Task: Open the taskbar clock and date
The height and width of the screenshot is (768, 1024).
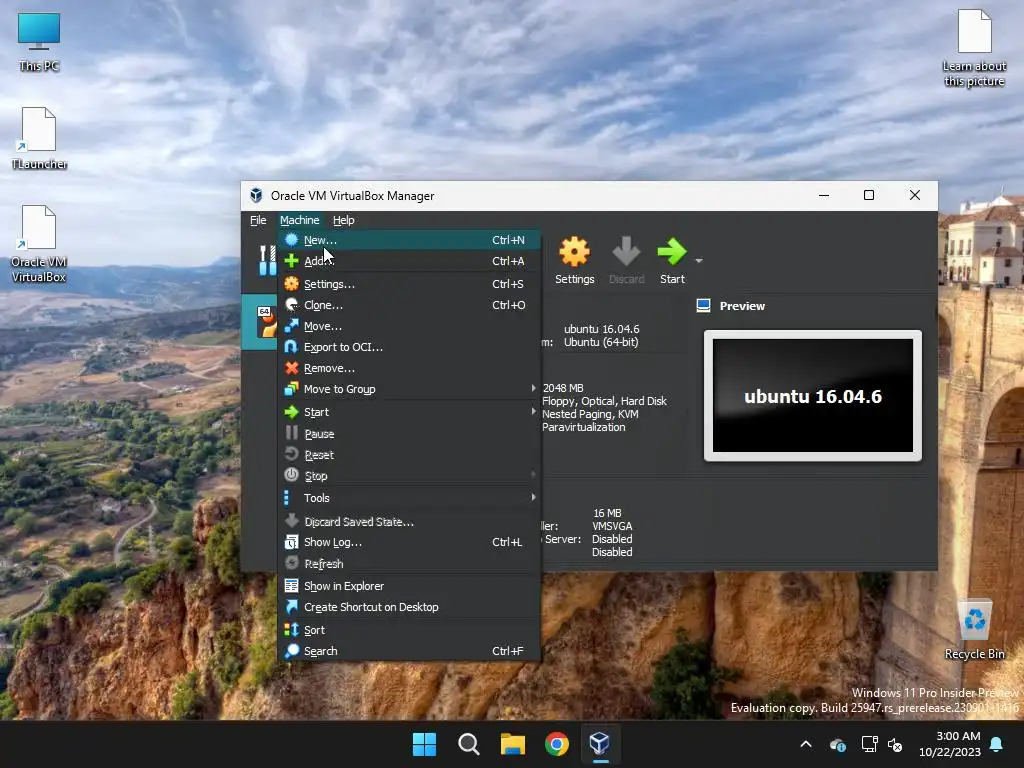Action: point(950,744)
